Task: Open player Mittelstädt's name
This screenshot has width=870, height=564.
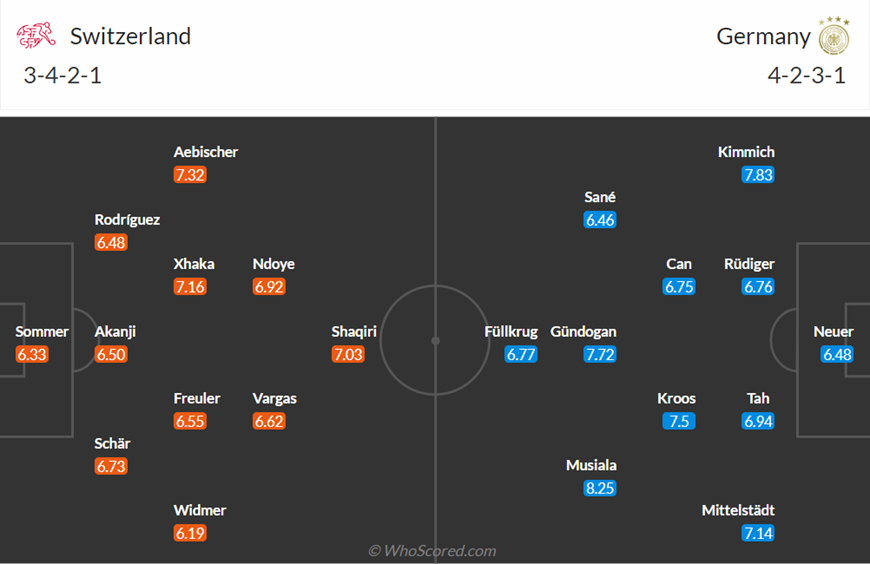Action: click(738, 510)
